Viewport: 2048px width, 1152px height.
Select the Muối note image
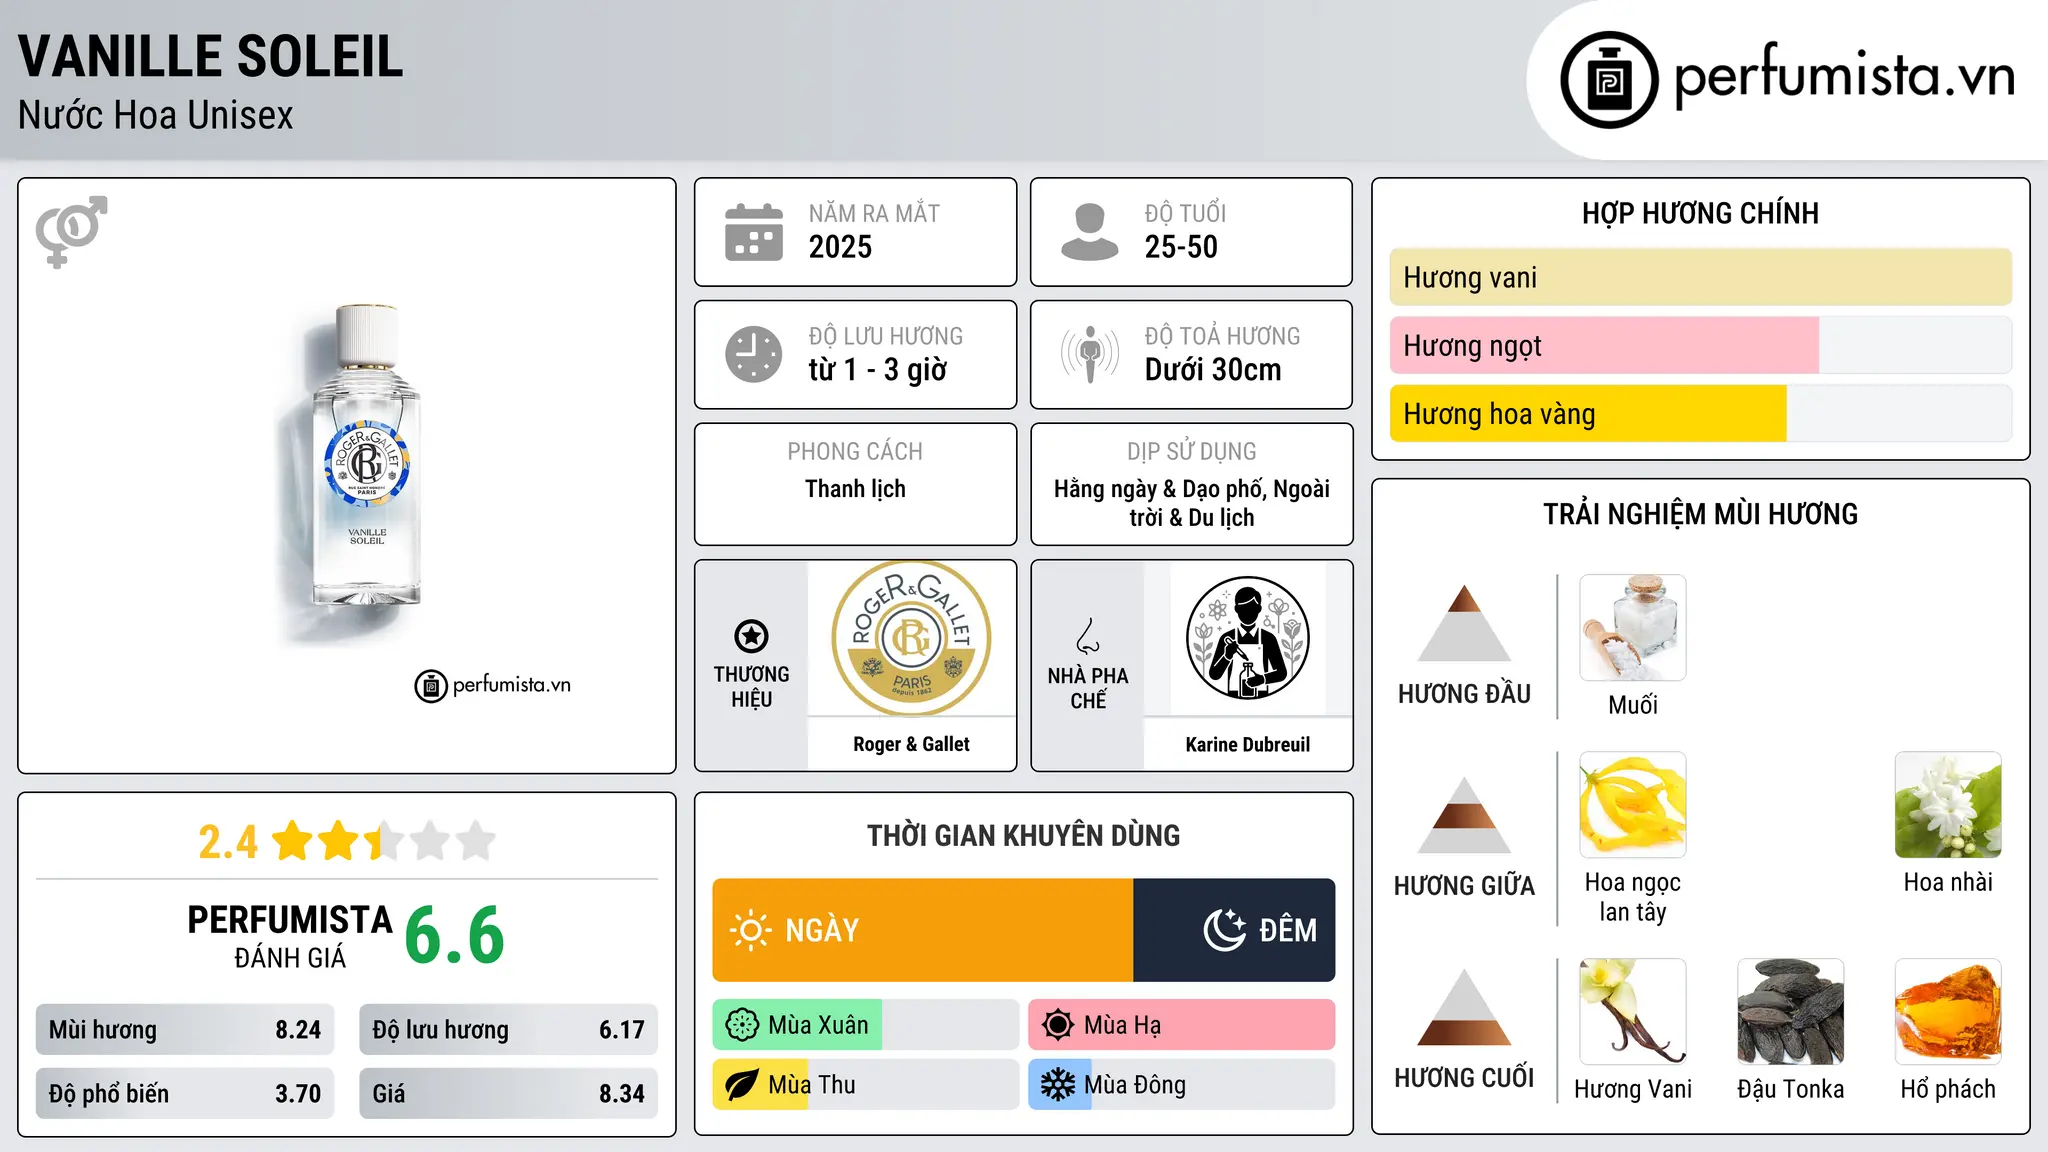[x=1633, y=628]
